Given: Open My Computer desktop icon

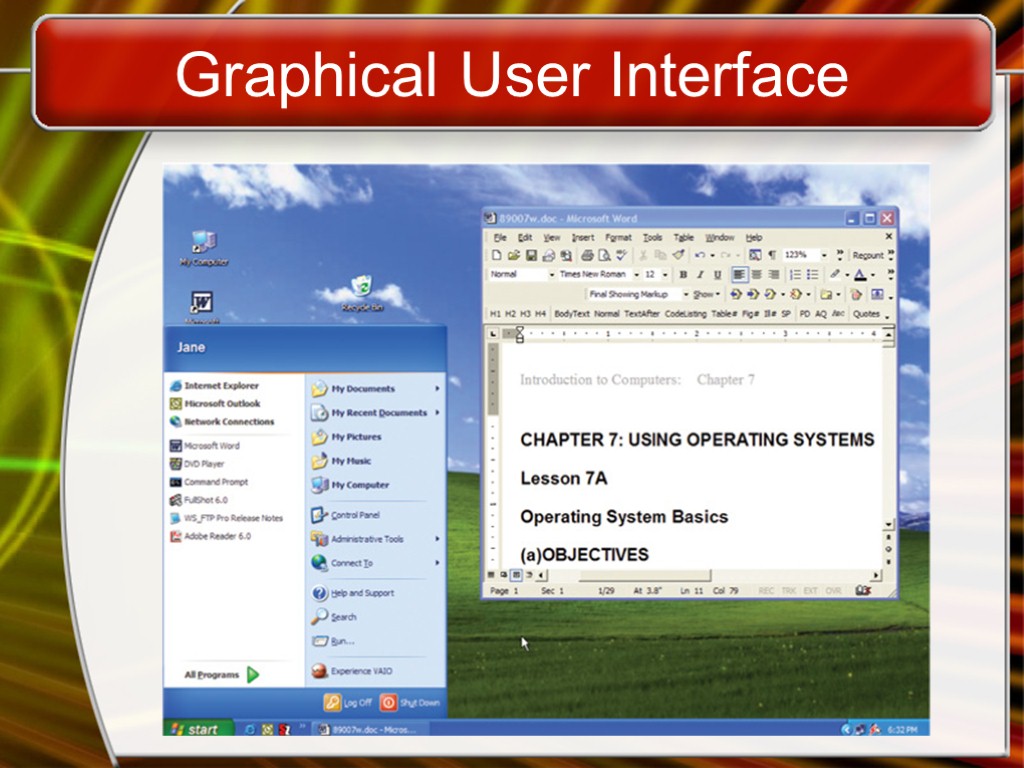Looking at the screenshot, I should coord(204,248).
